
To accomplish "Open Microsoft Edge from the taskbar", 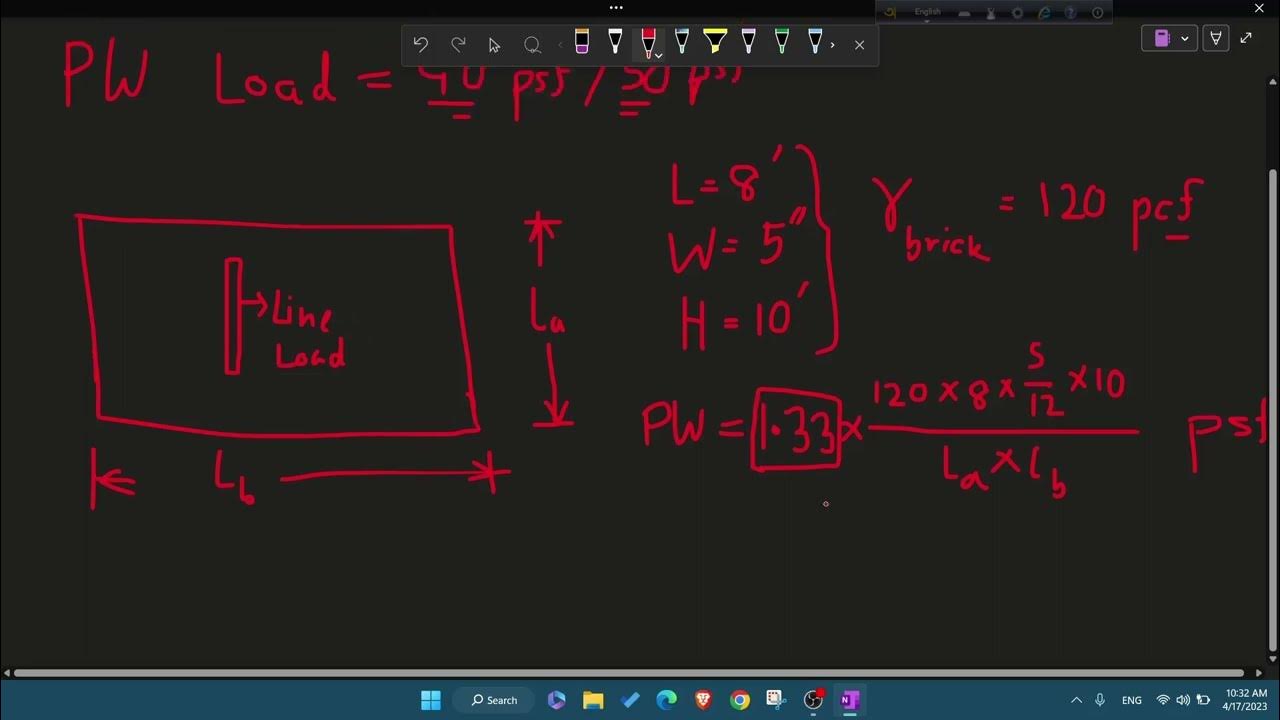I will click(x=667, y=700).
